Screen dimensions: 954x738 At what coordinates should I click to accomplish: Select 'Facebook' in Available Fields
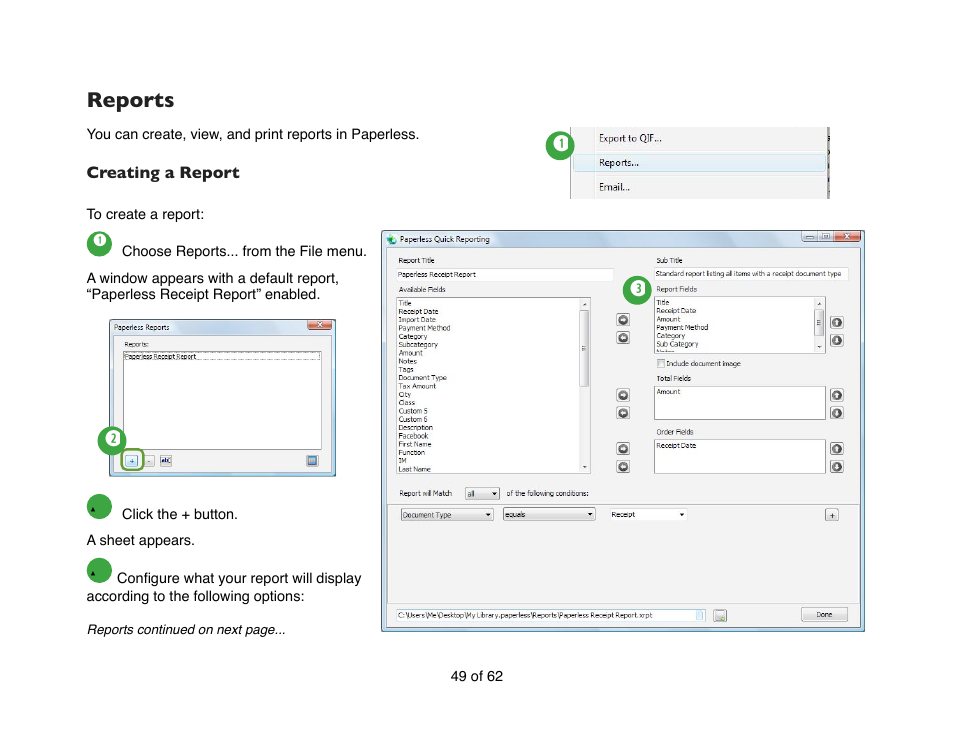(x=413, y=436)
